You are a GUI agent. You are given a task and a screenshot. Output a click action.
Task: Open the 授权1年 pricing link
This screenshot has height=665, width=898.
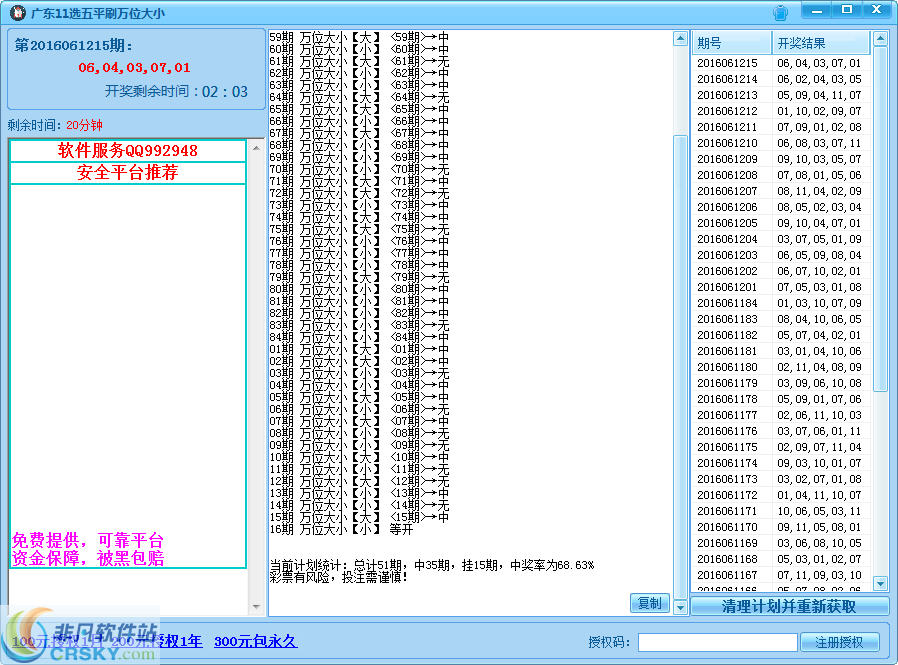(x=180, y=641)
